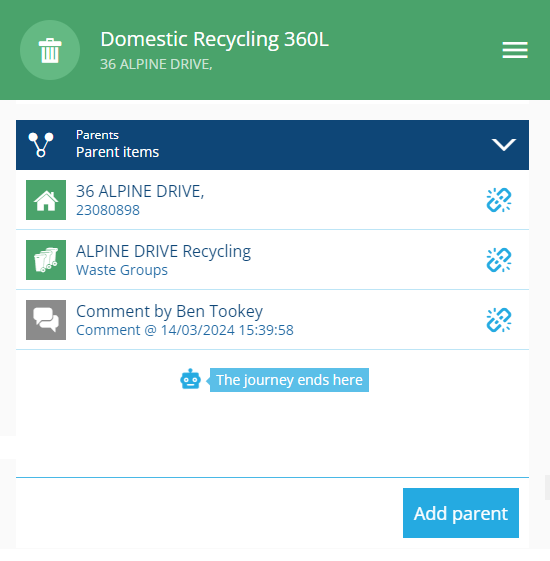Screen dimensions: 550x561
Task: Click The journey ends here label
Action: click(x=289, y=380)
